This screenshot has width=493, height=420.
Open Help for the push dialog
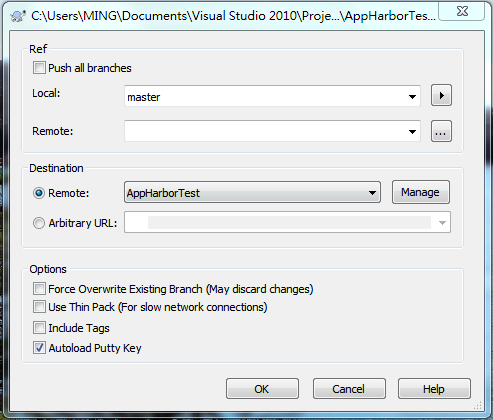tap(434, 389)
